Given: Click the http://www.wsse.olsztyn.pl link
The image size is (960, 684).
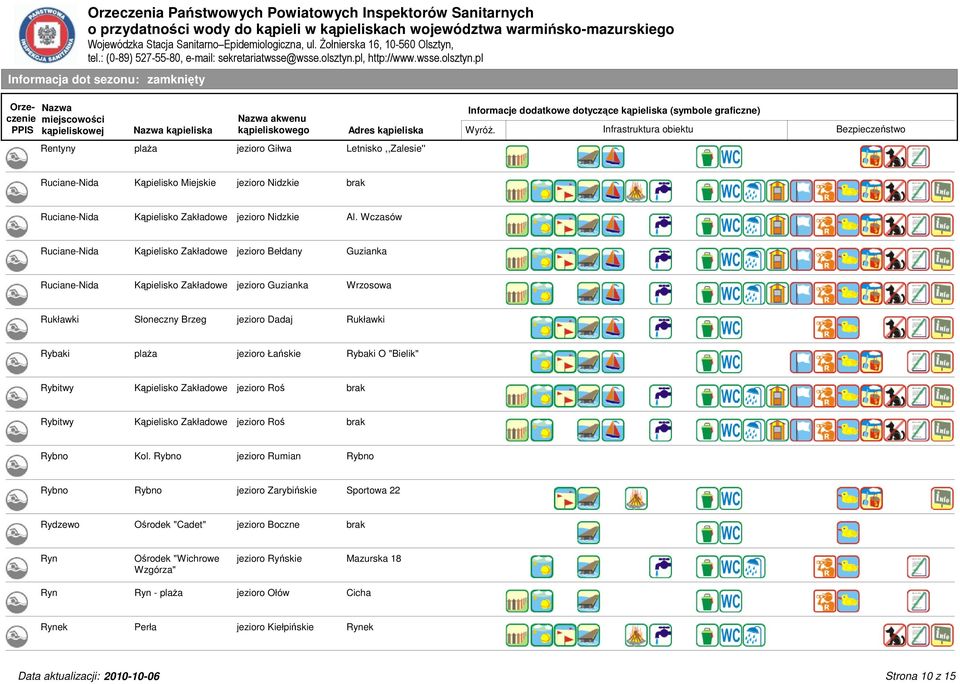Looking at the screenshot, I should [x=426, y=59].
